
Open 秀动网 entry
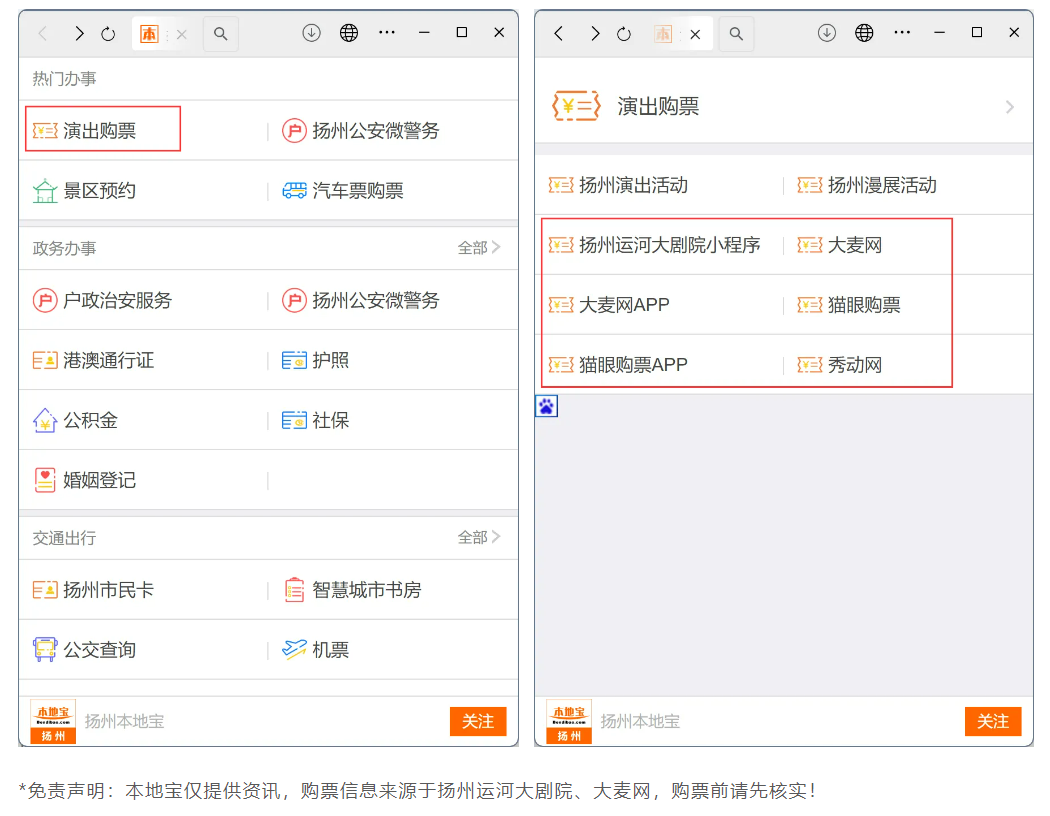pyautogui.click(x=840, y=365)
